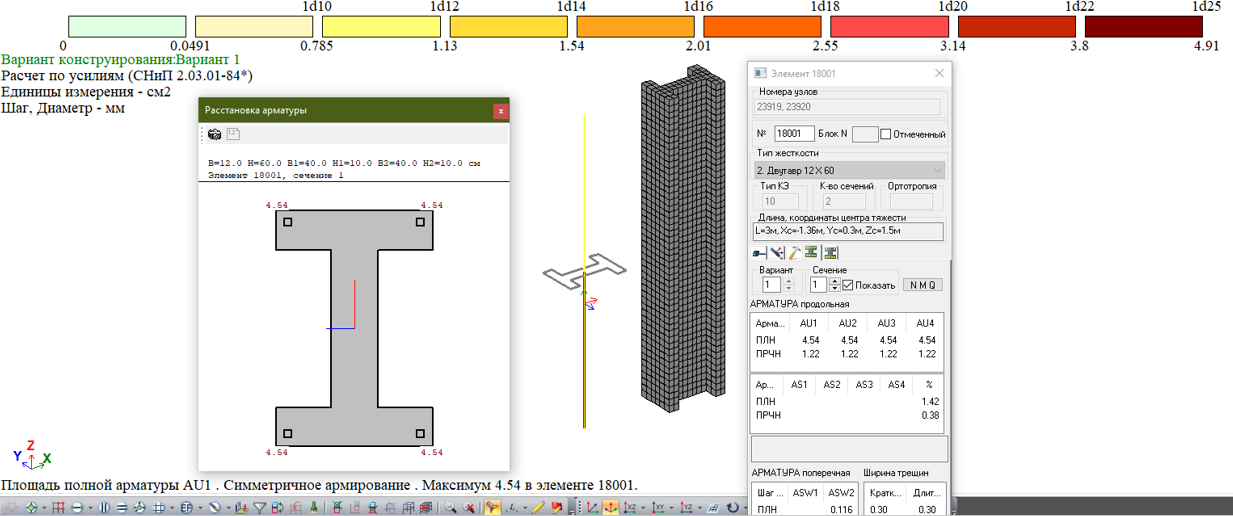Click the filter funnel icon in bottom toolbar
Viewport: 1233px width, 516px height.
tap(260, 508)
